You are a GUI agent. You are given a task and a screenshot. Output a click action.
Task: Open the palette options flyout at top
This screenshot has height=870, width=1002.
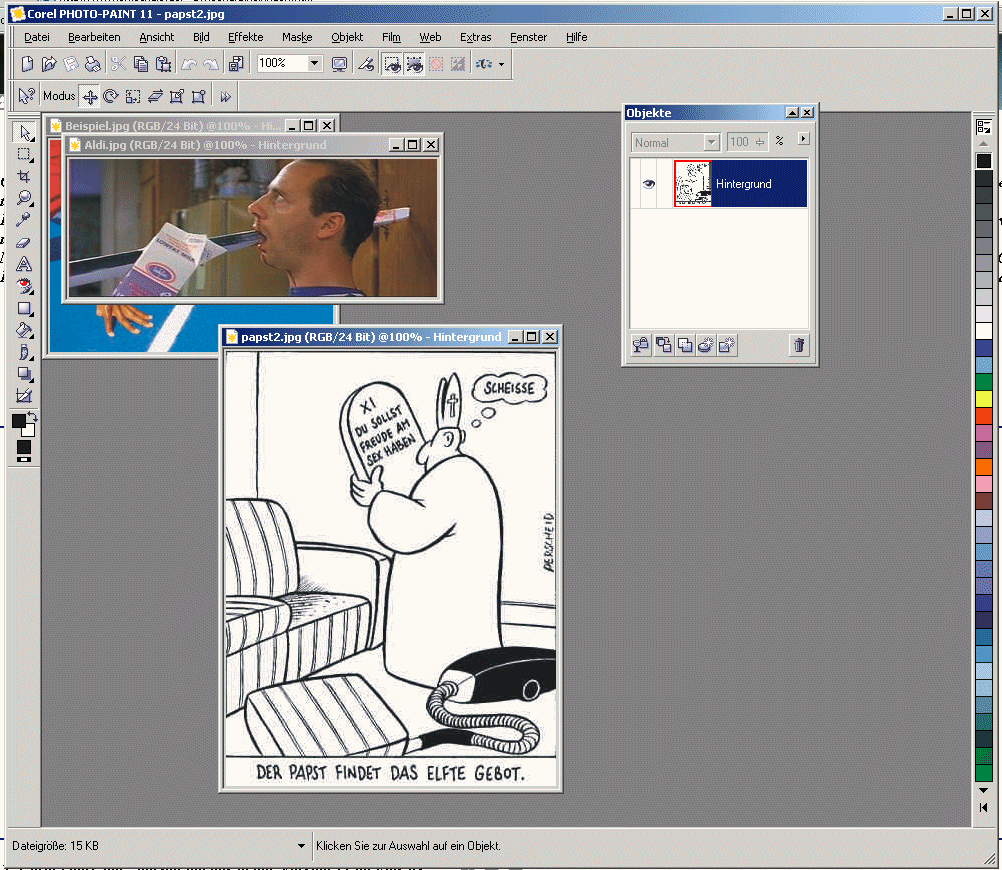click(x=983, y=127)
